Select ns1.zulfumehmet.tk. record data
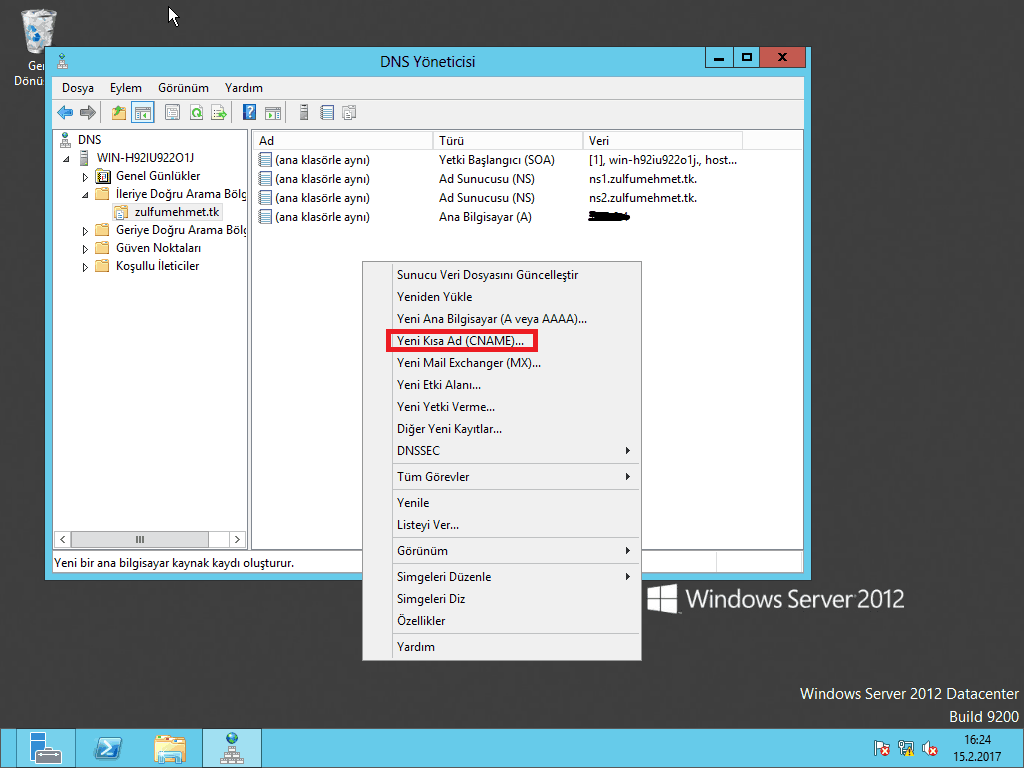1024x768 pixels. coord(643,179)
